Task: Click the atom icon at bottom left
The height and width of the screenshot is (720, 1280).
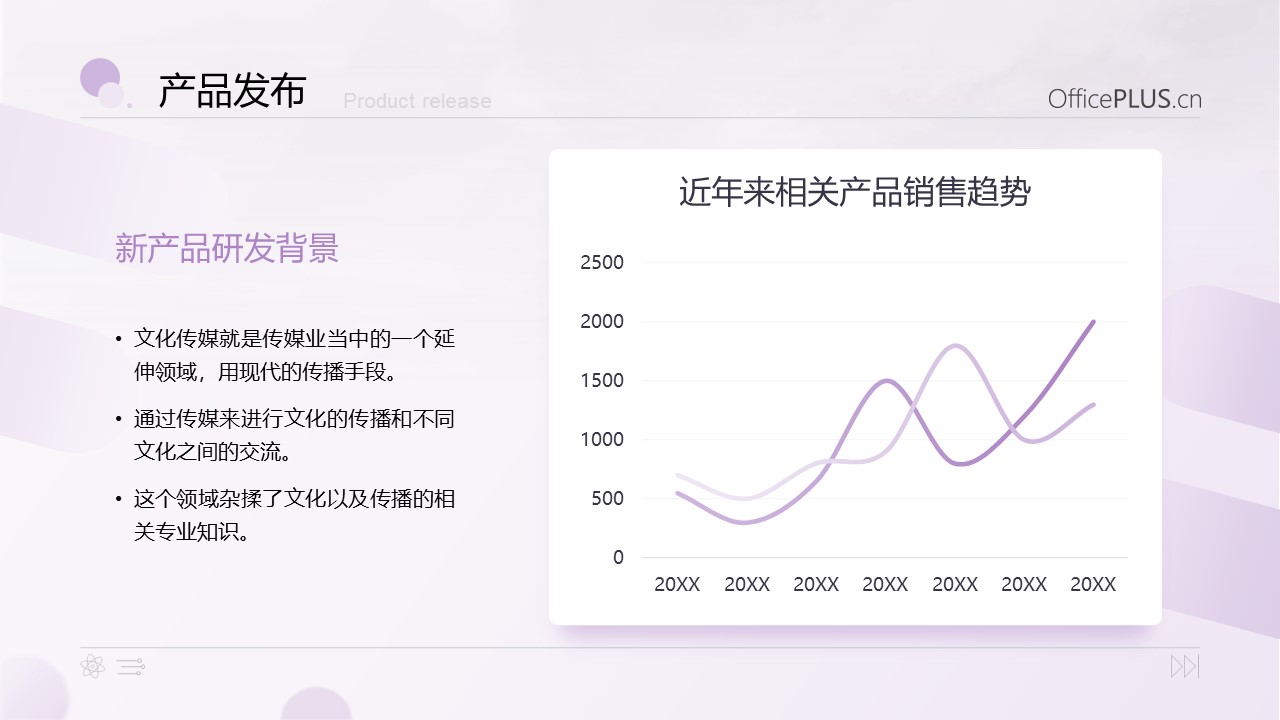Action: [92, 666]
